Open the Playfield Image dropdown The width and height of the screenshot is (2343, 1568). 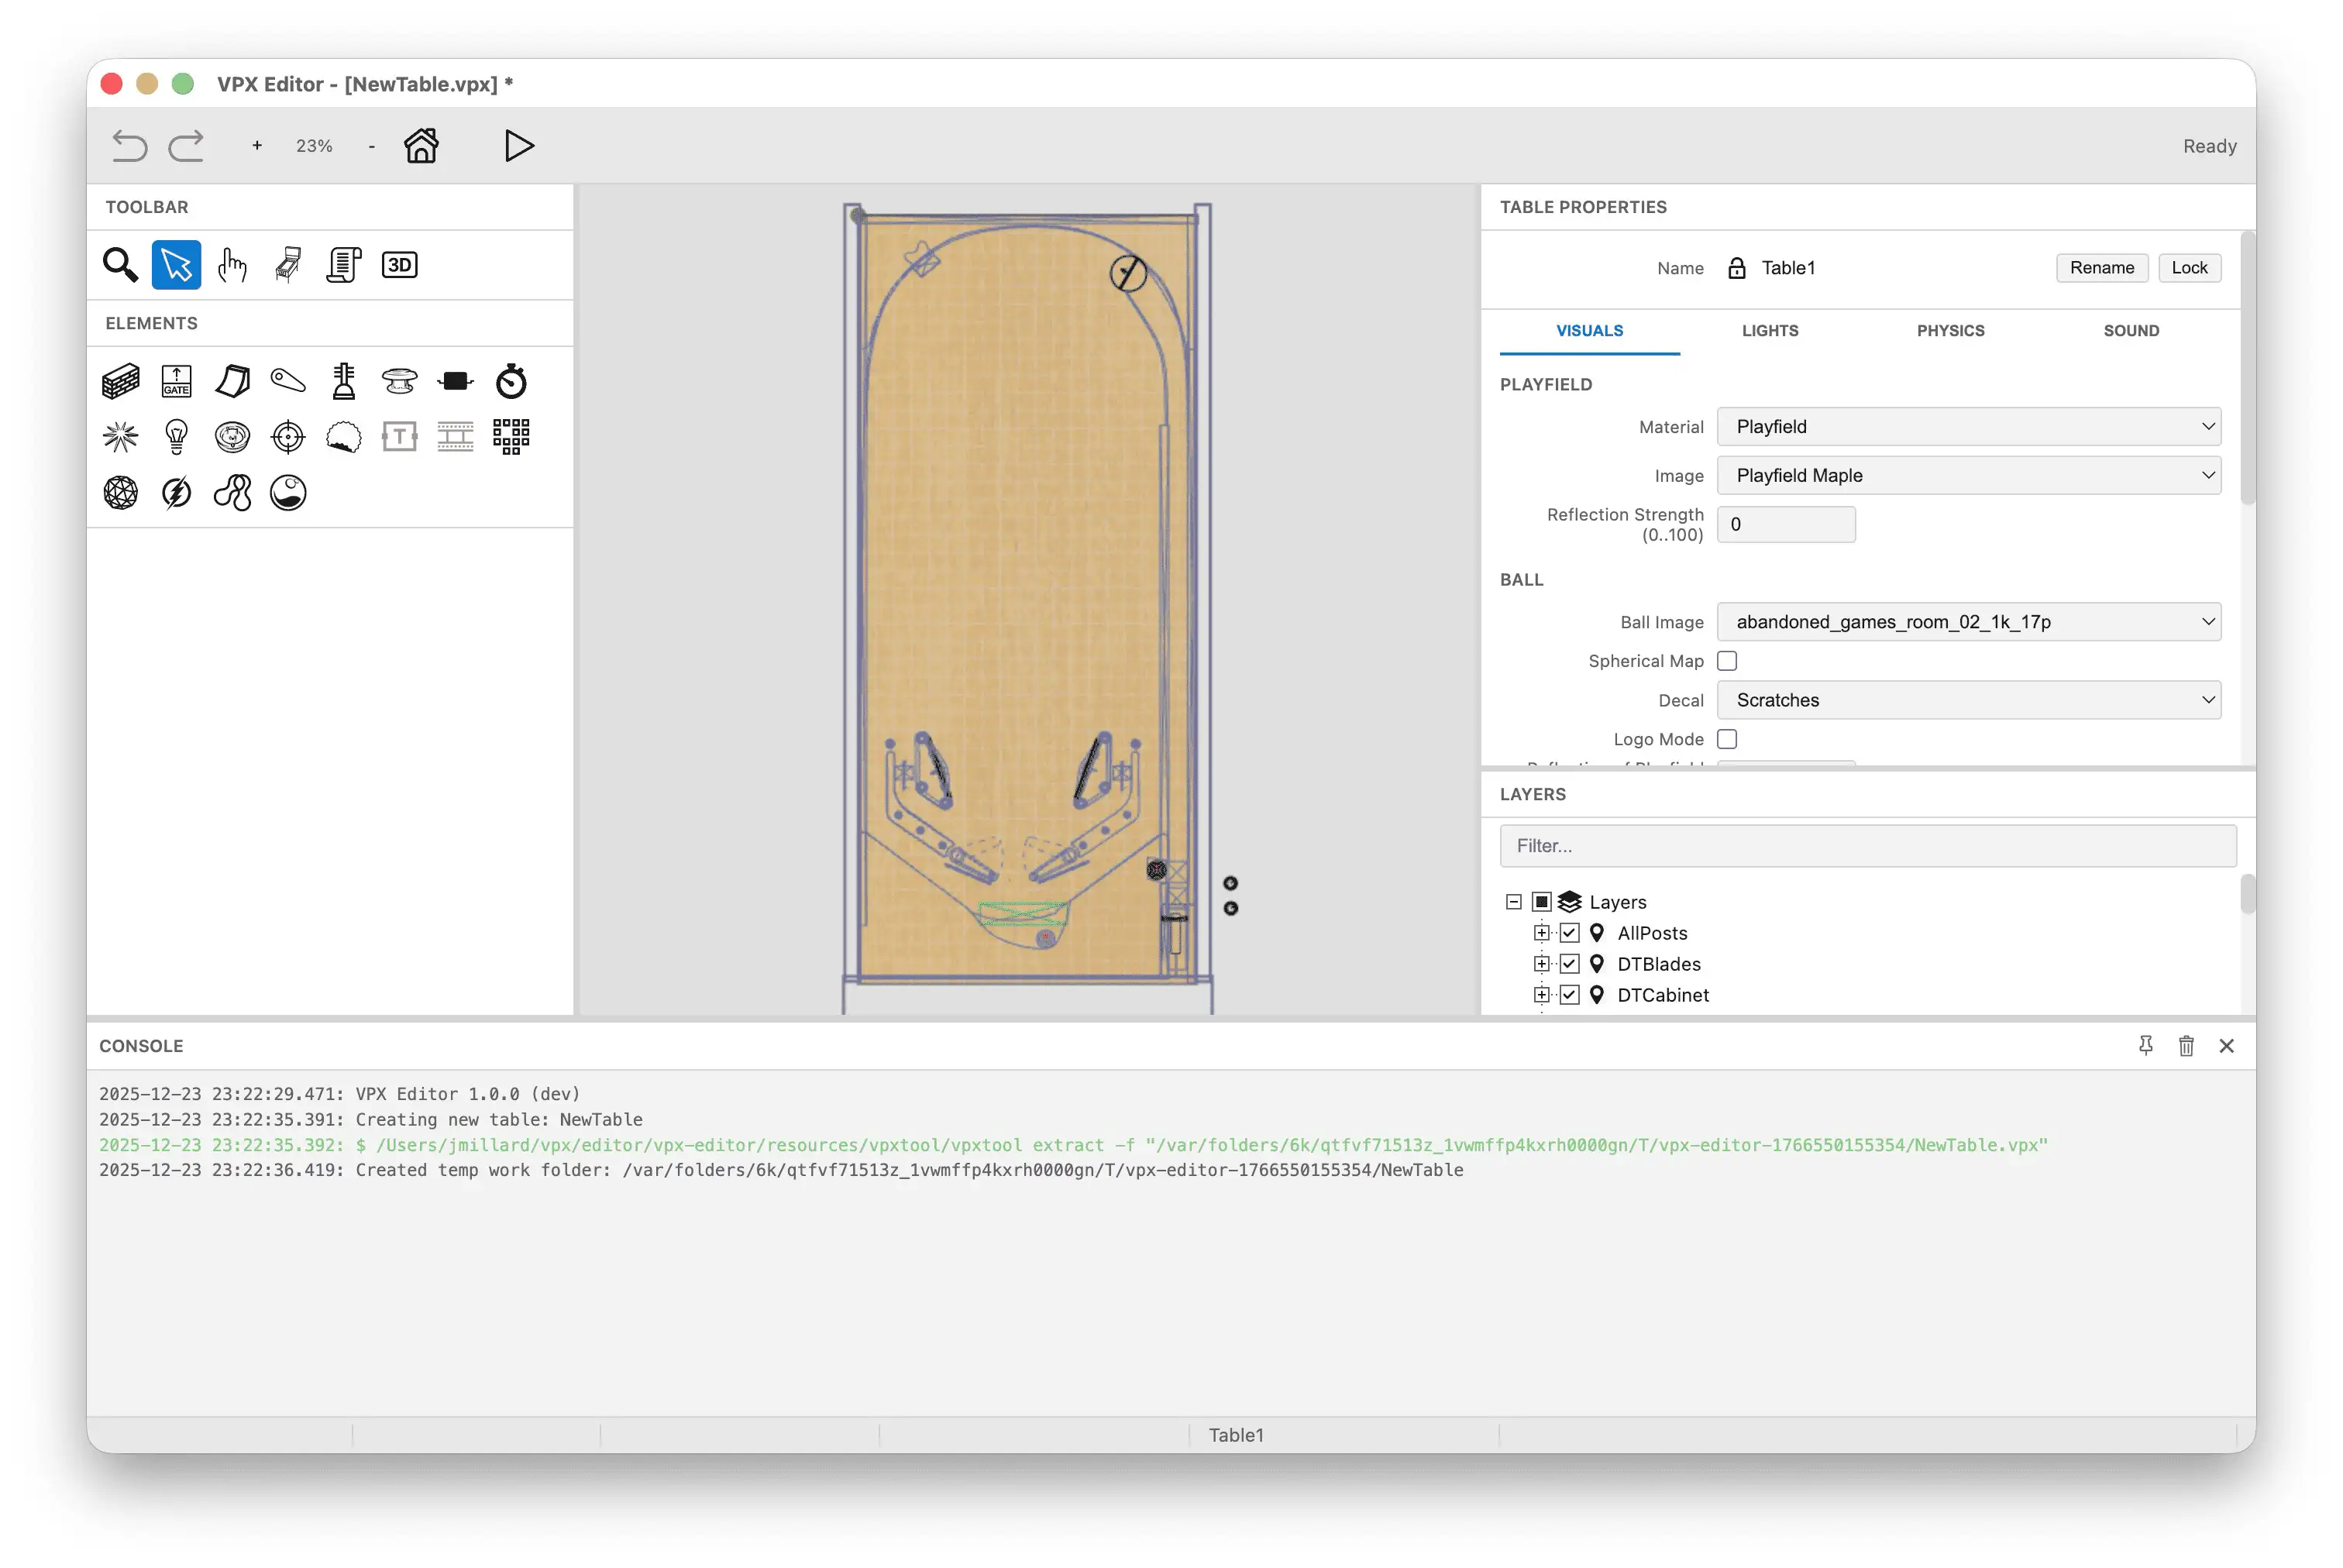point(1968,475)
